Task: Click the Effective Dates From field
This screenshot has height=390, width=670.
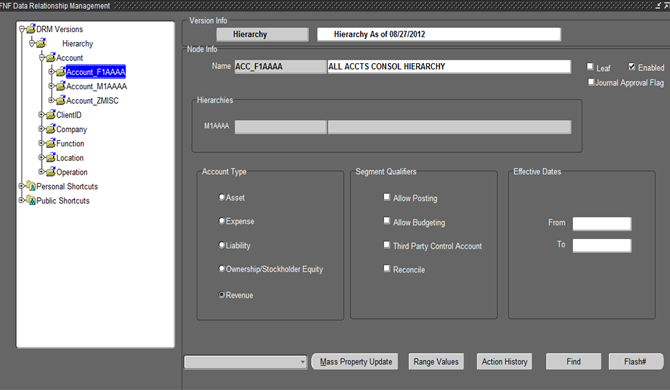Action: (x=602, y=223)
